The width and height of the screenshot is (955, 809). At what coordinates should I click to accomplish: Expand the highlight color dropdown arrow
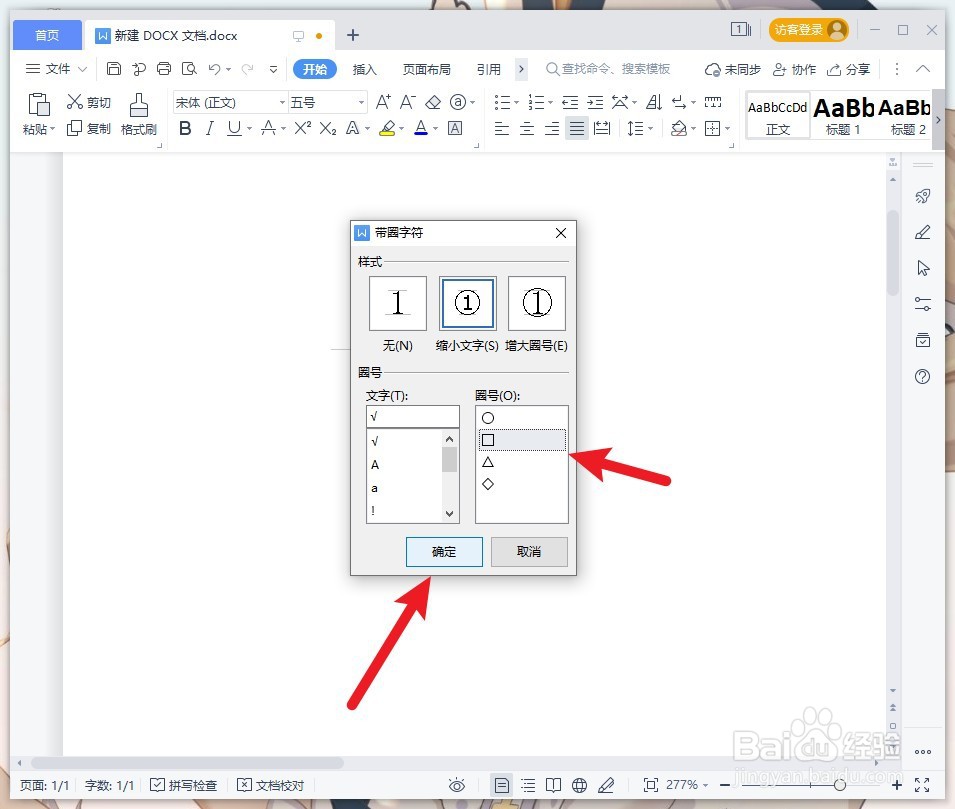[401, 129]
